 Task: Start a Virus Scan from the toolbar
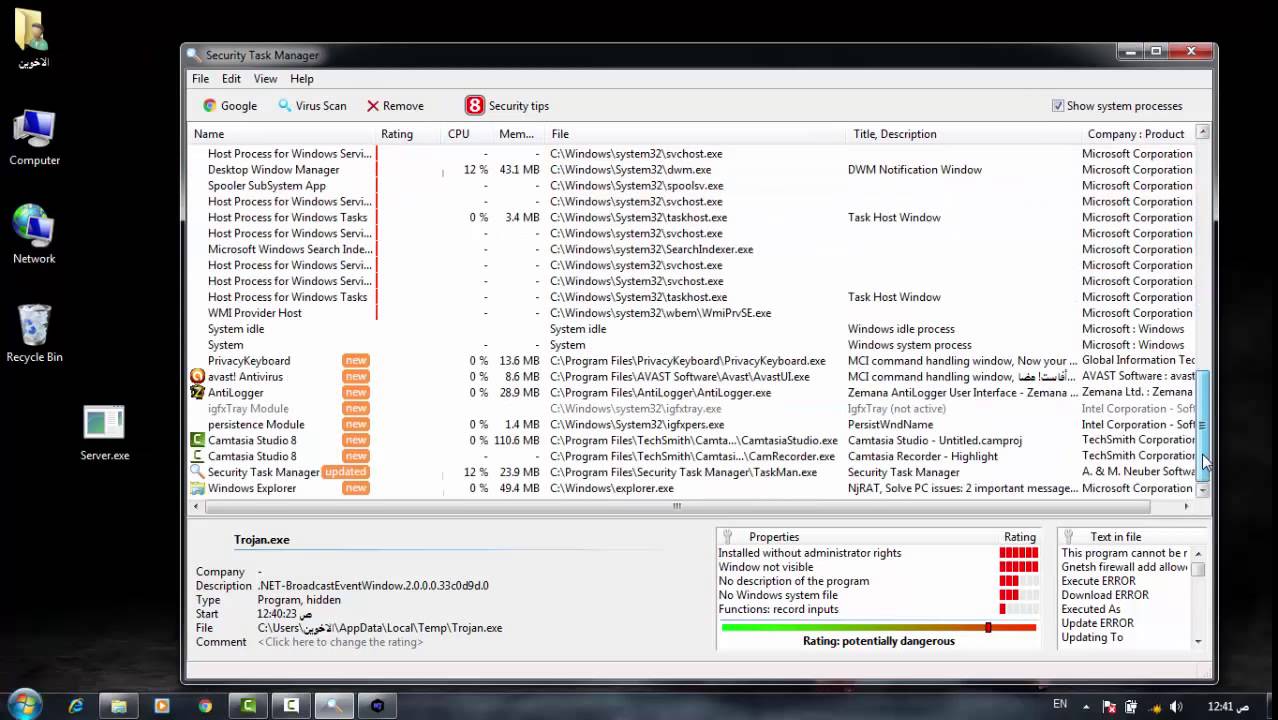[x=312, y=106]
